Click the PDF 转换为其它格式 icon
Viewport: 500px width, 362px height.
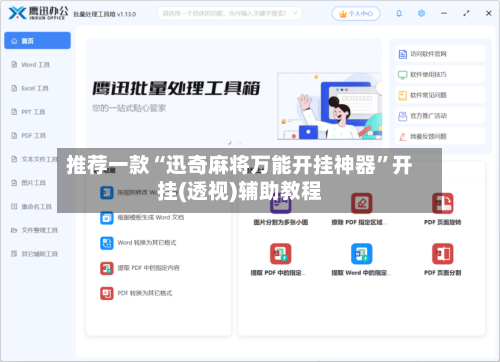point(107,294)
